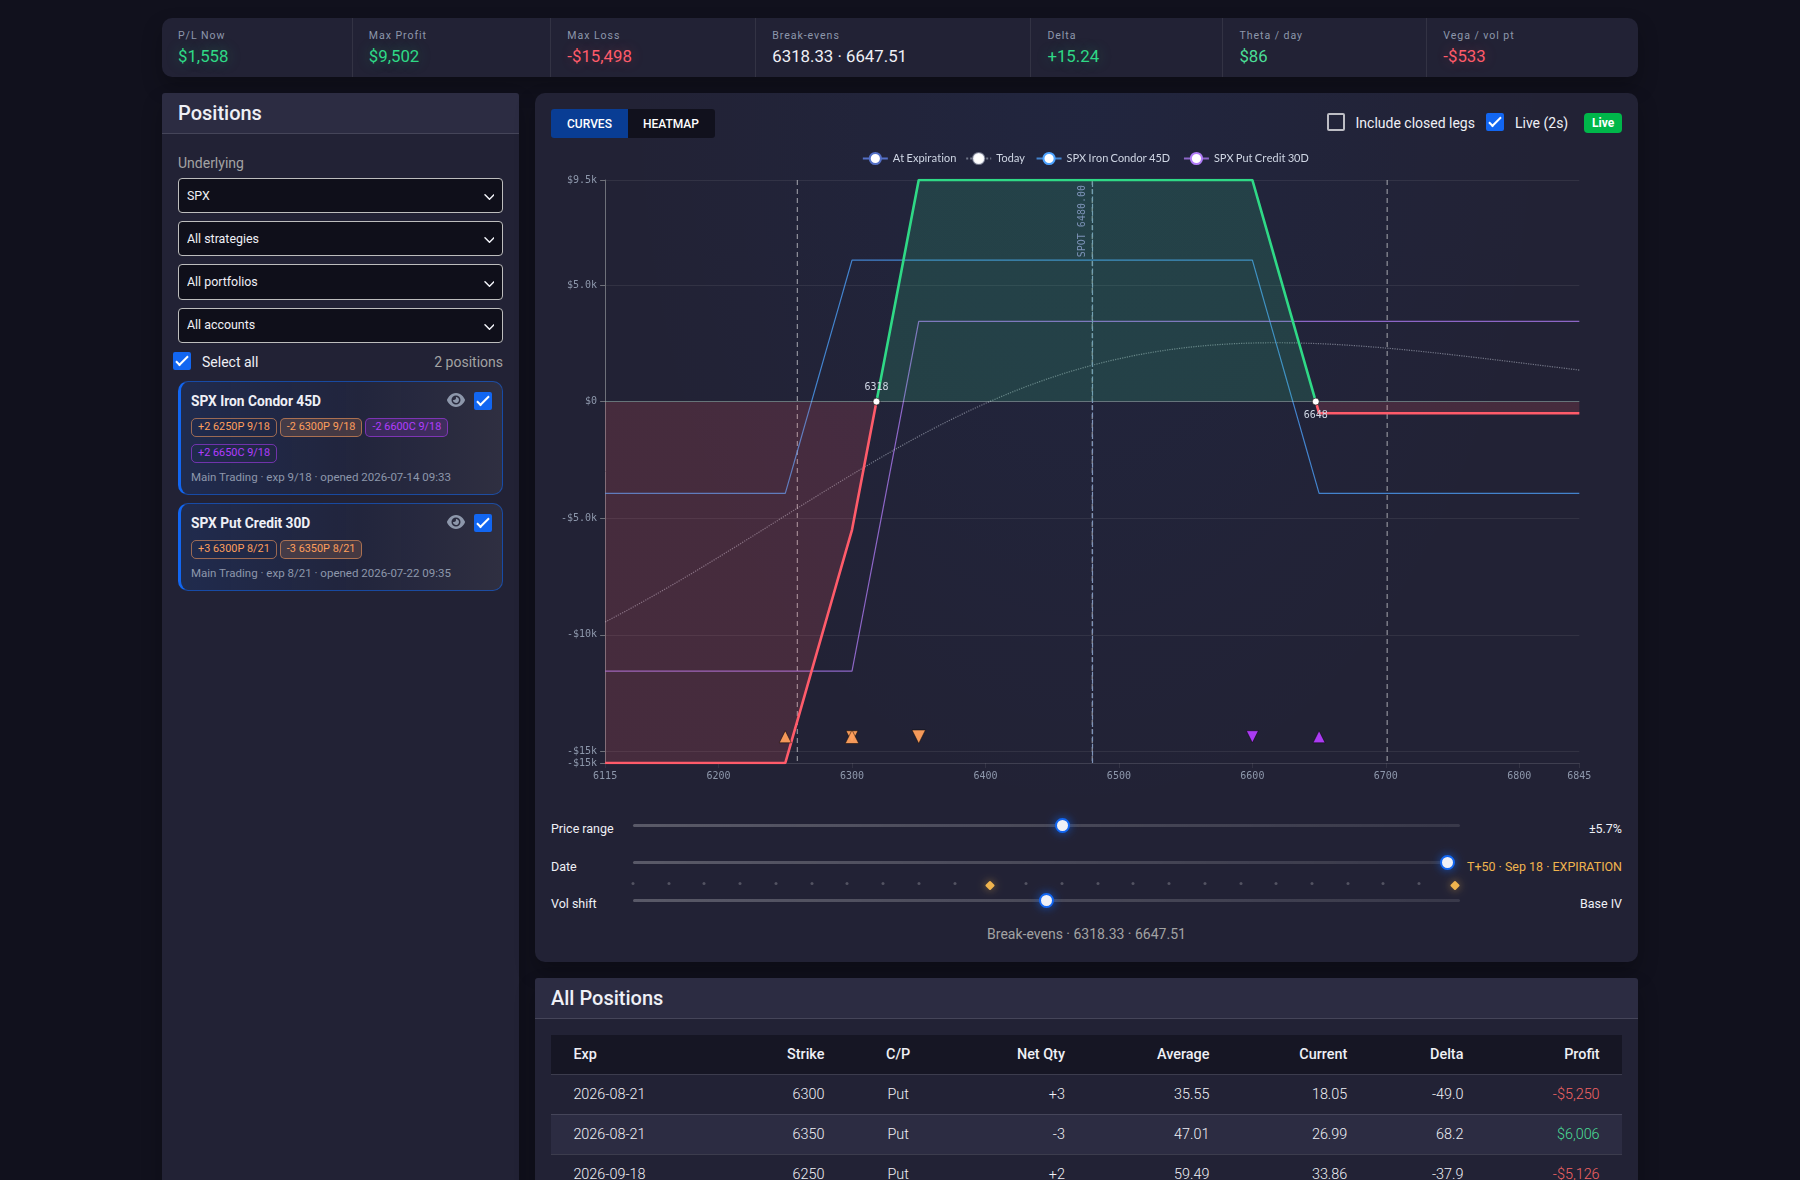Viewport: 1800px width, 1180px height.
Task: Open the SPX underlying dropdown
Action: [340, 195]
